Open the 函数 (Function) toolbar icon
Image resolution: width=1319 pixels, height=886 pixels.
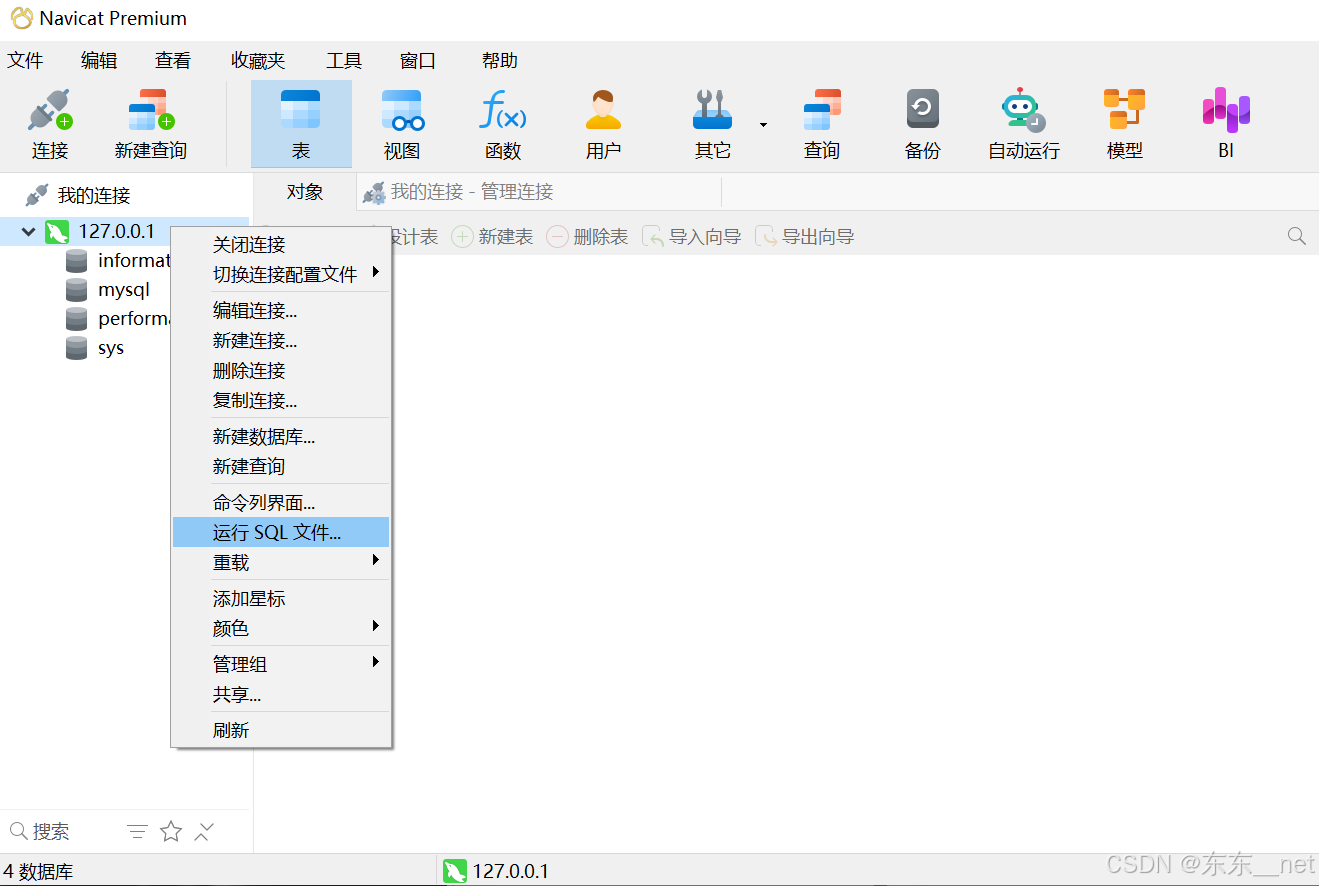[x=503, y=124]
